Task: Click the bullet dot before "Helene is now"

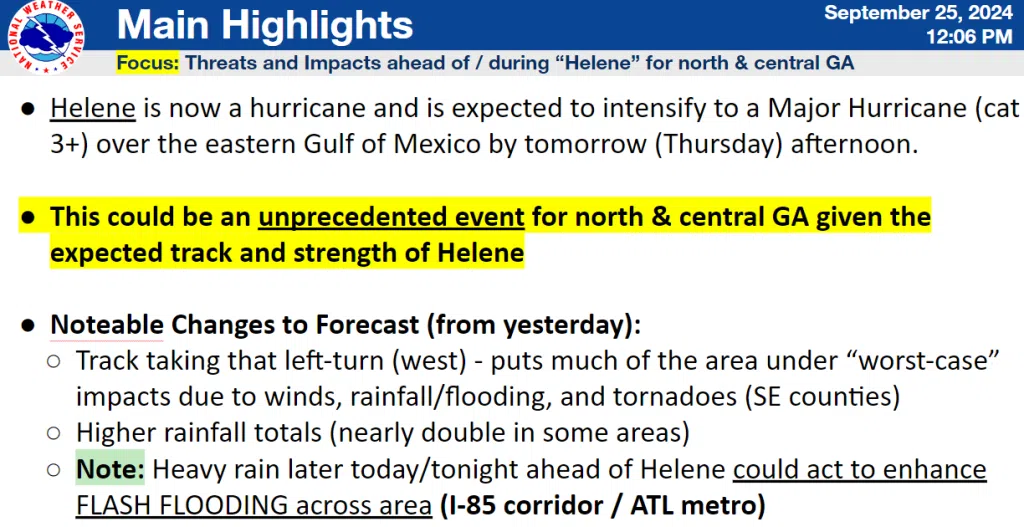Action: pos(30,109)
